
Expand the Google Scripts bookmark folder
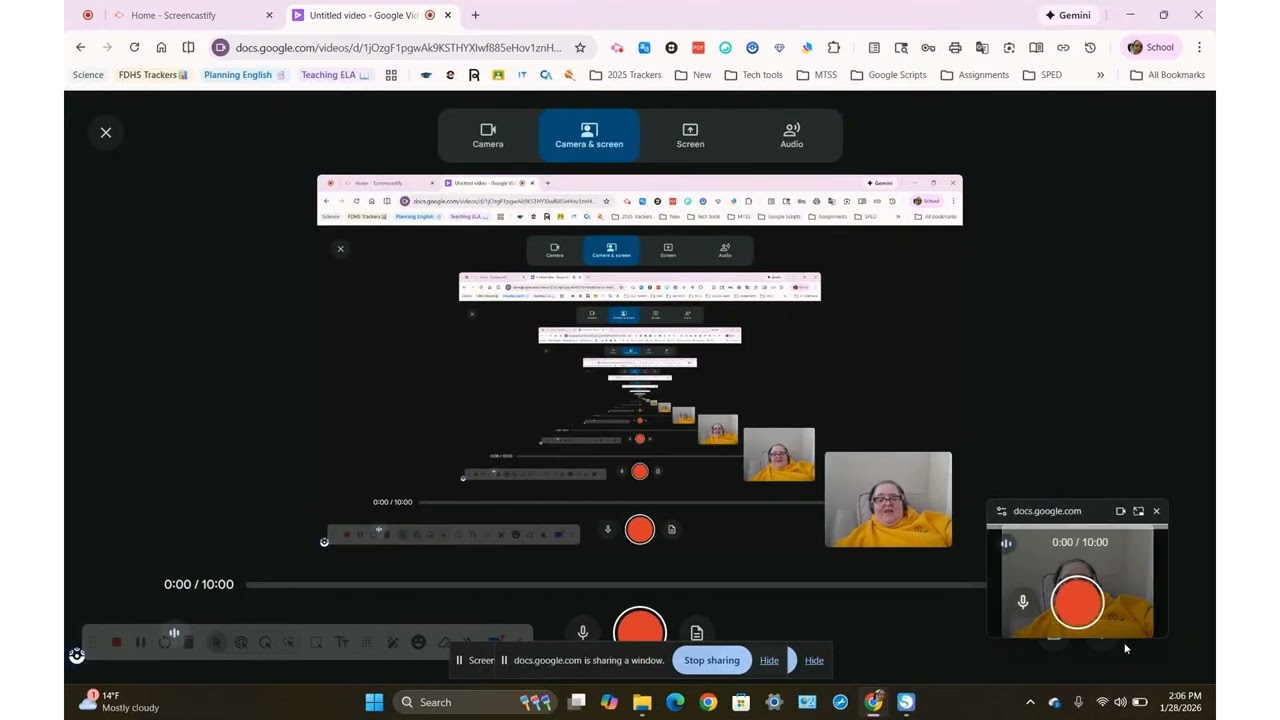[x=888, y=75]
